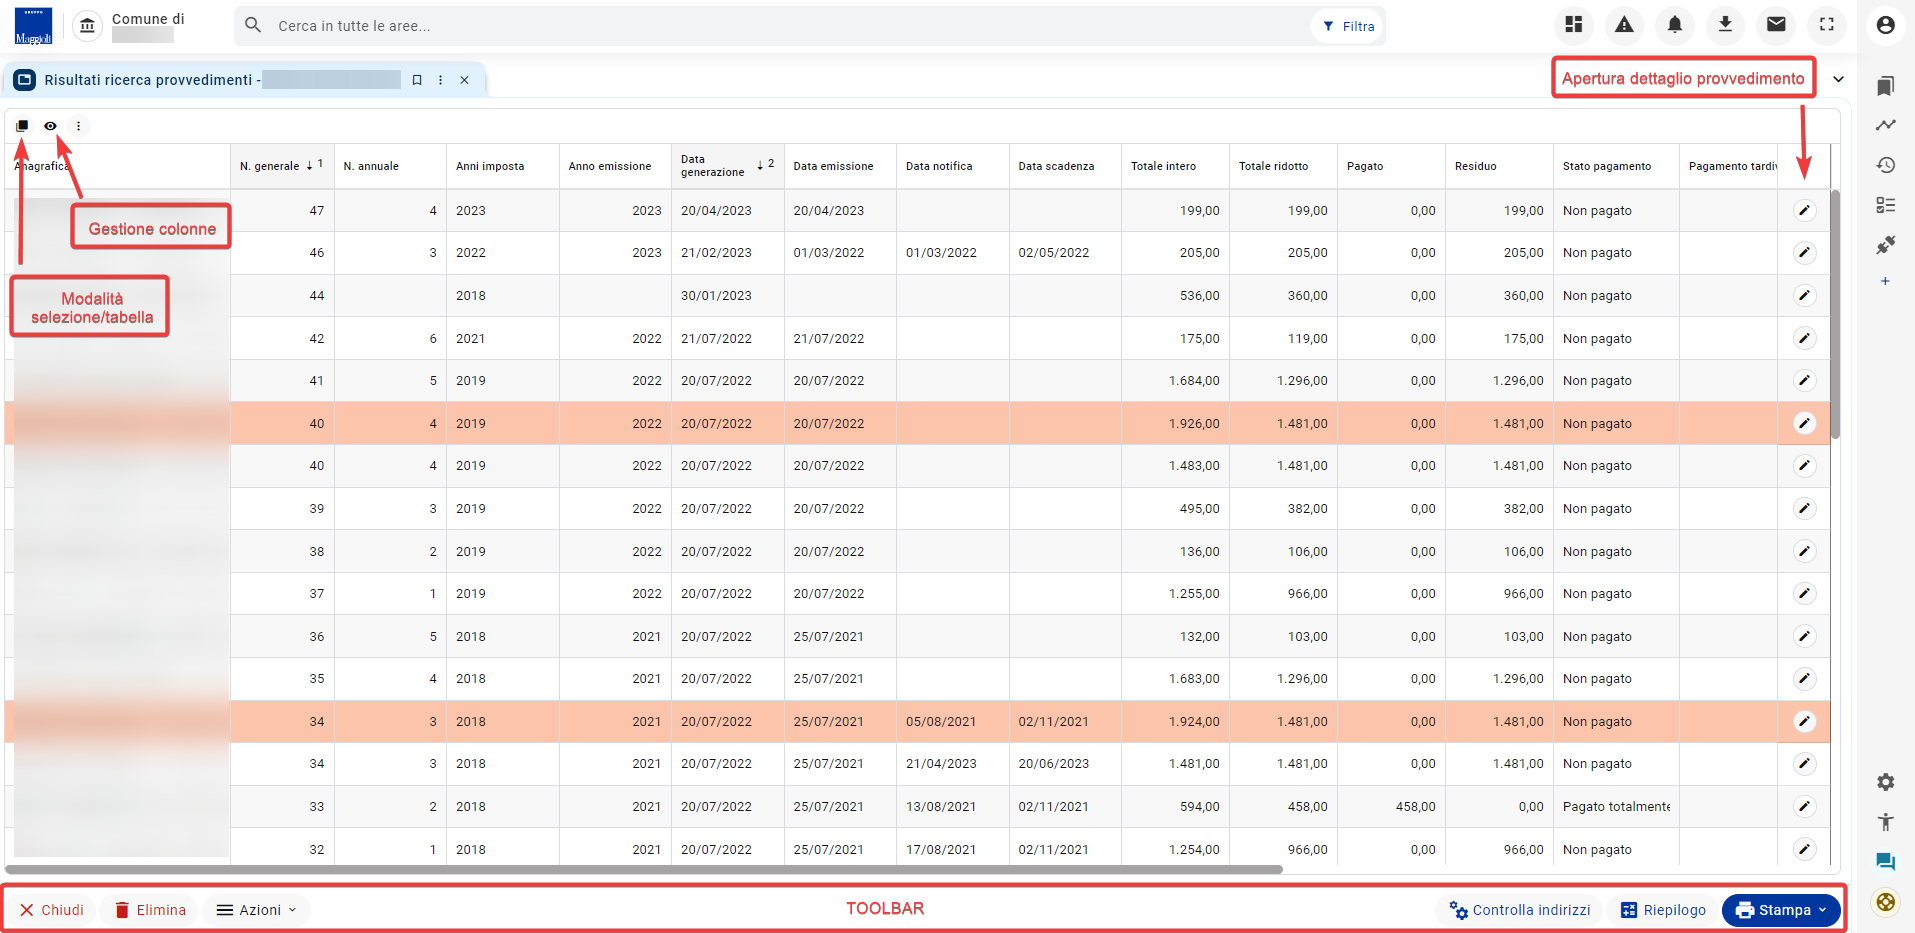
Task: Expand the tab list chevron
Action: tap(1838, 79)
